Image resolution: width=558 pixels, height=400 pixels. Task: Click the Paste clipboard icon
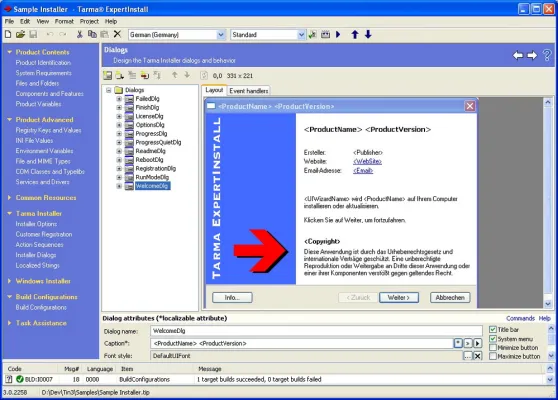pos(105,34)
